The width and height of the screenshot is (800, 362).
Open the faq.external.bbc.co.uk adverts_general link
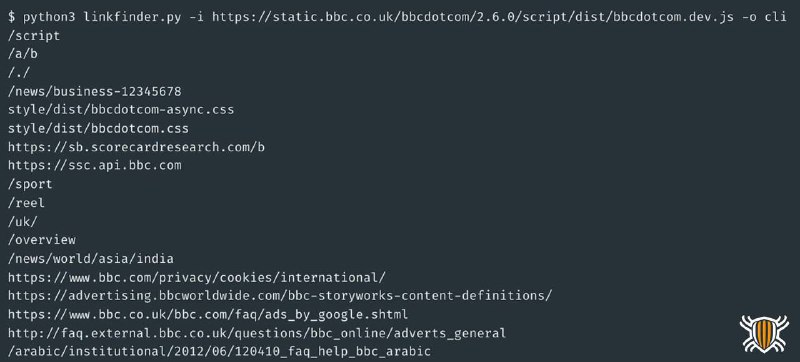257,333
